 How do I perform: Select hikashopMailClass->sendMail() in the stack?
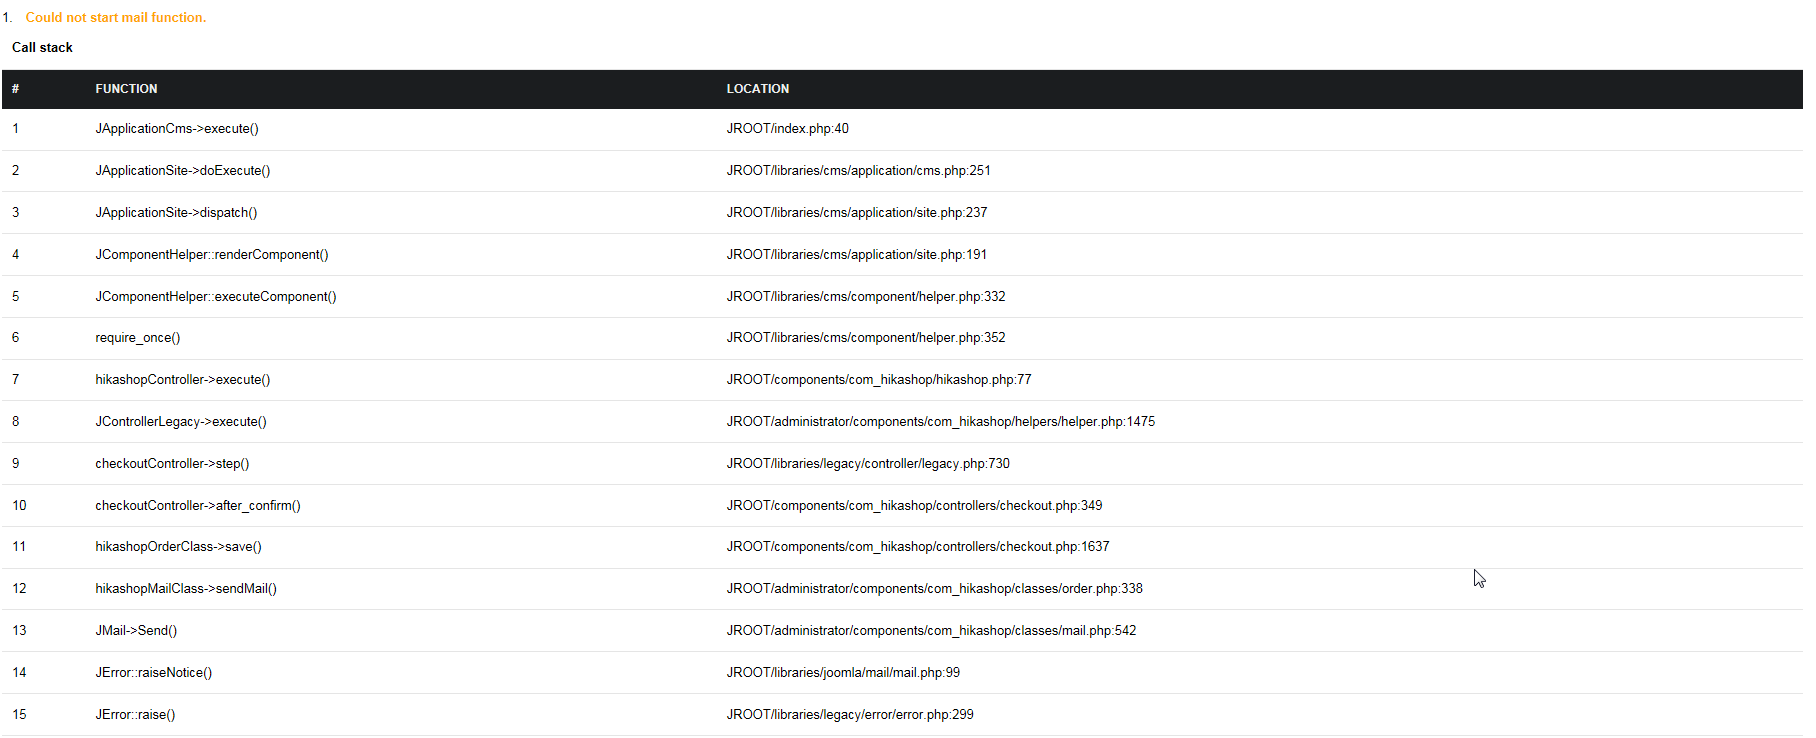(186, 589)
